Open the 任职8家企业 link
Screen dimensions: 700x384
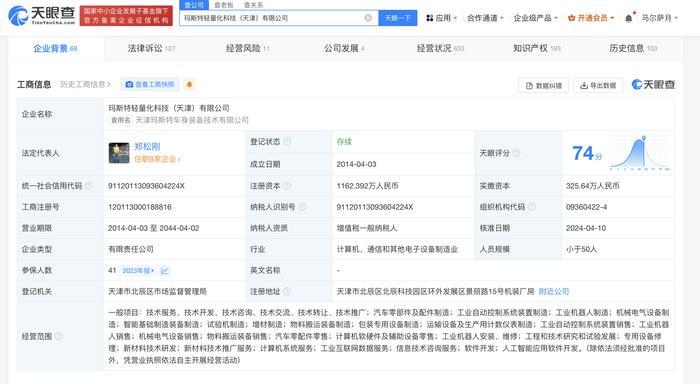point(157,159)
